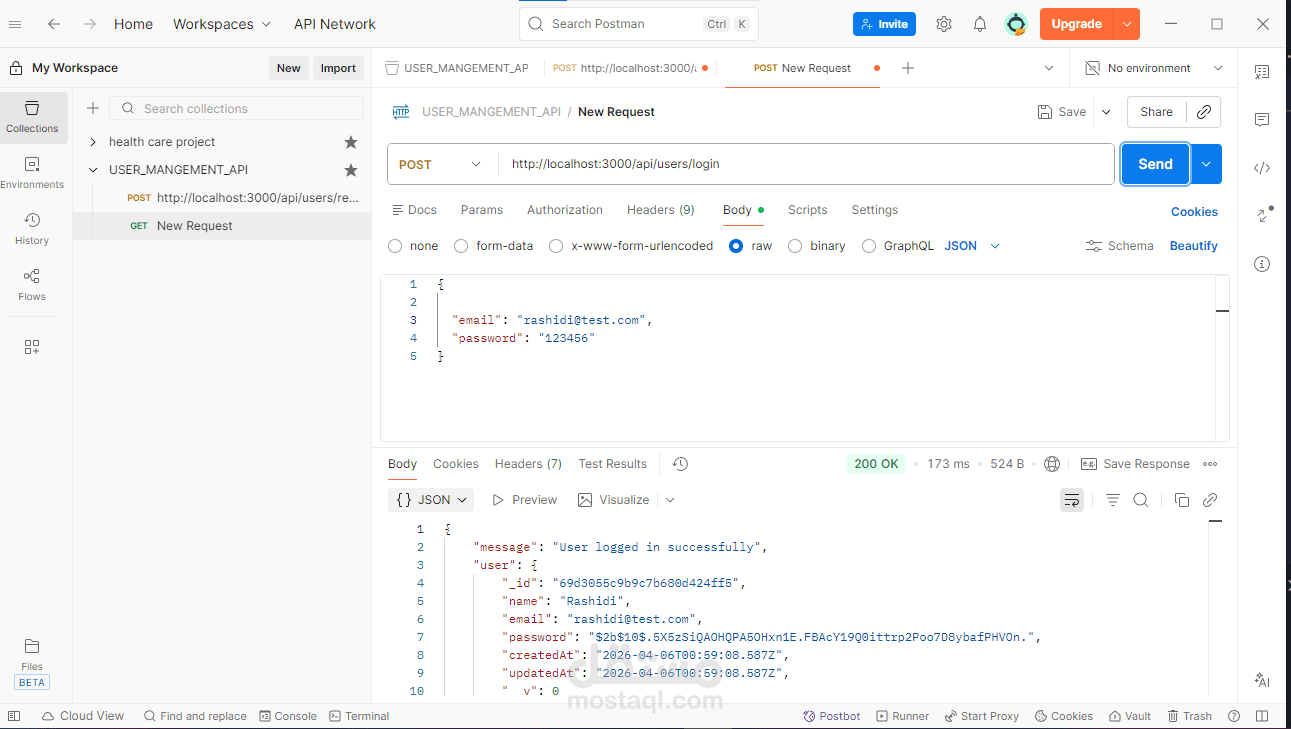The height and width of the screenshot is (729, 1291).
Task: Open the JSON raw format dropdown
Action: tap(972, 246)
